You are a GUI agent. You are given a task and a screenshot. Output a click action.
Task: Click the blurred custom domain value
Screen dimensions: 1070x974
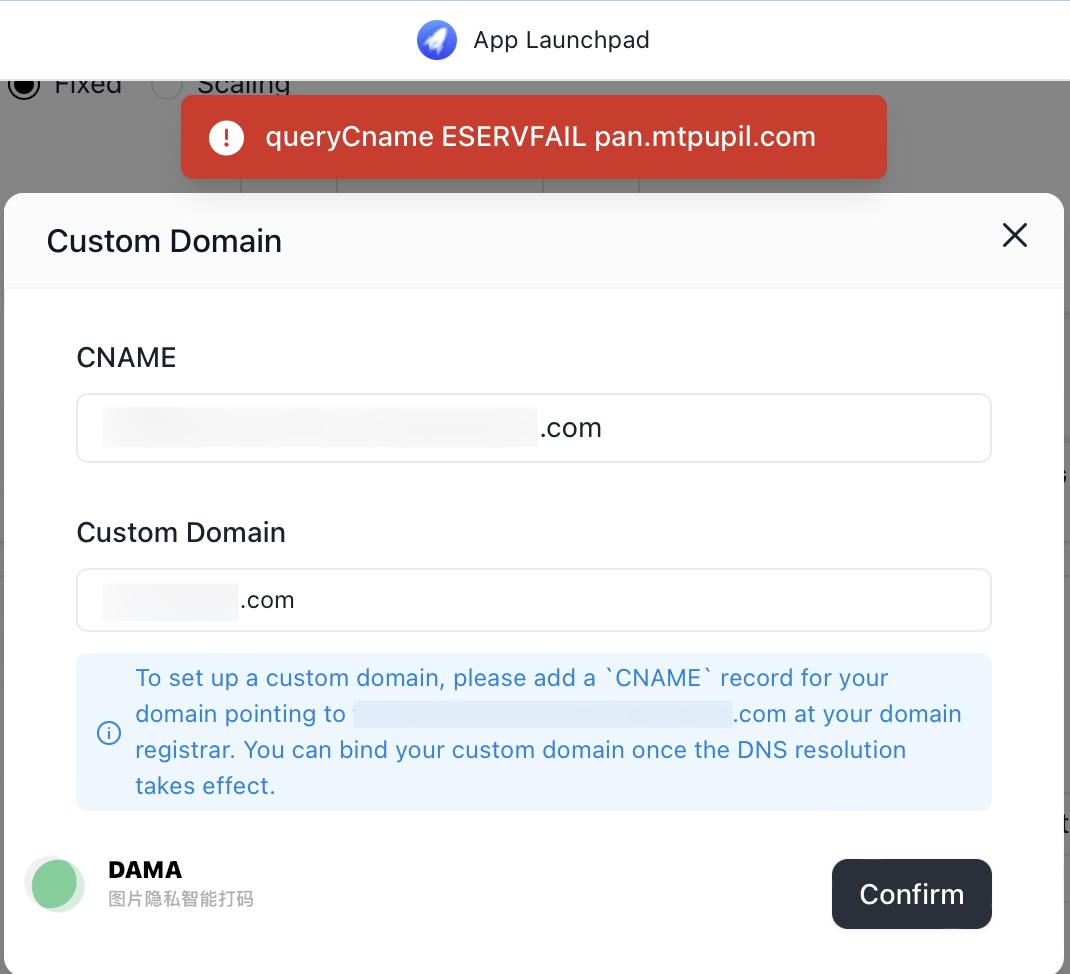click(x=170, y=601)
